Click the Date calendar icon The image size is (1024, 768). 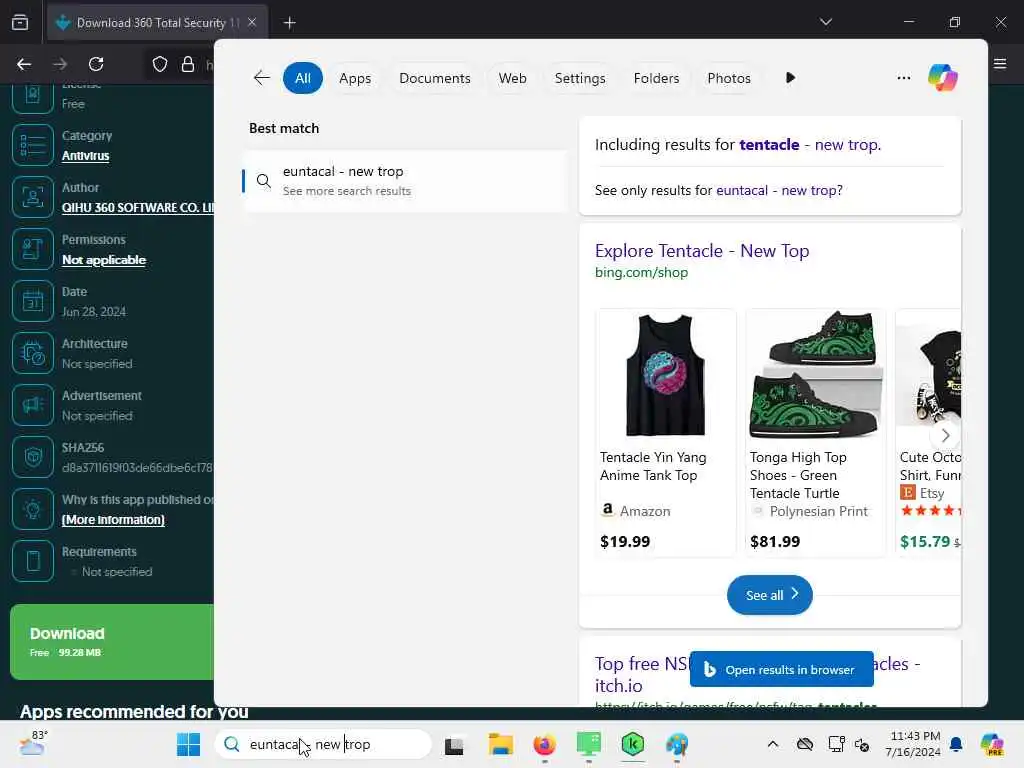[33, 301]
